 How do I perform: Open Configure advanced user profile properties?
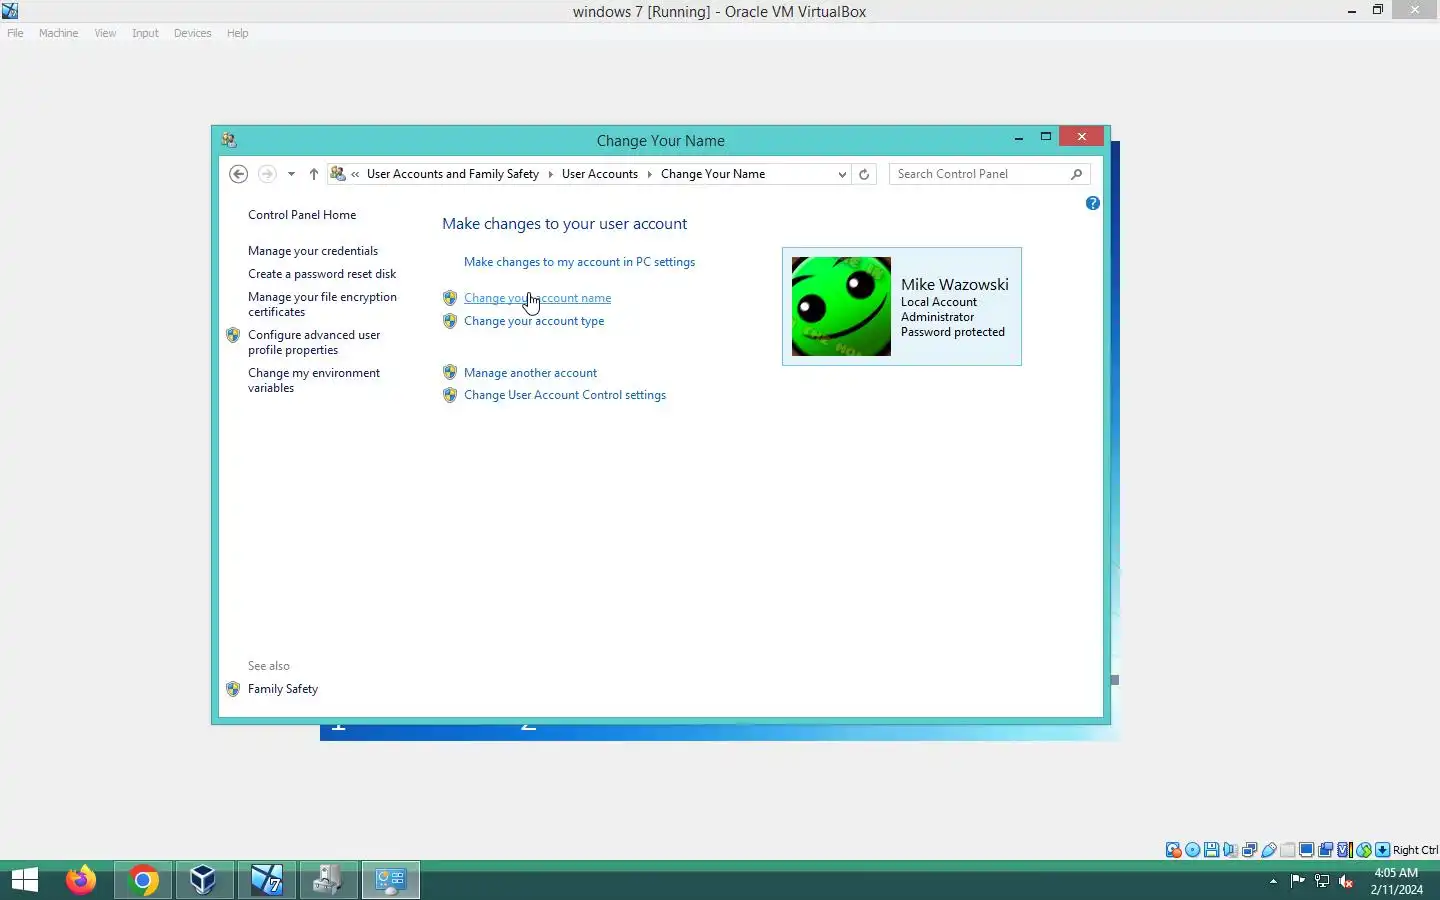click(314, 342)
